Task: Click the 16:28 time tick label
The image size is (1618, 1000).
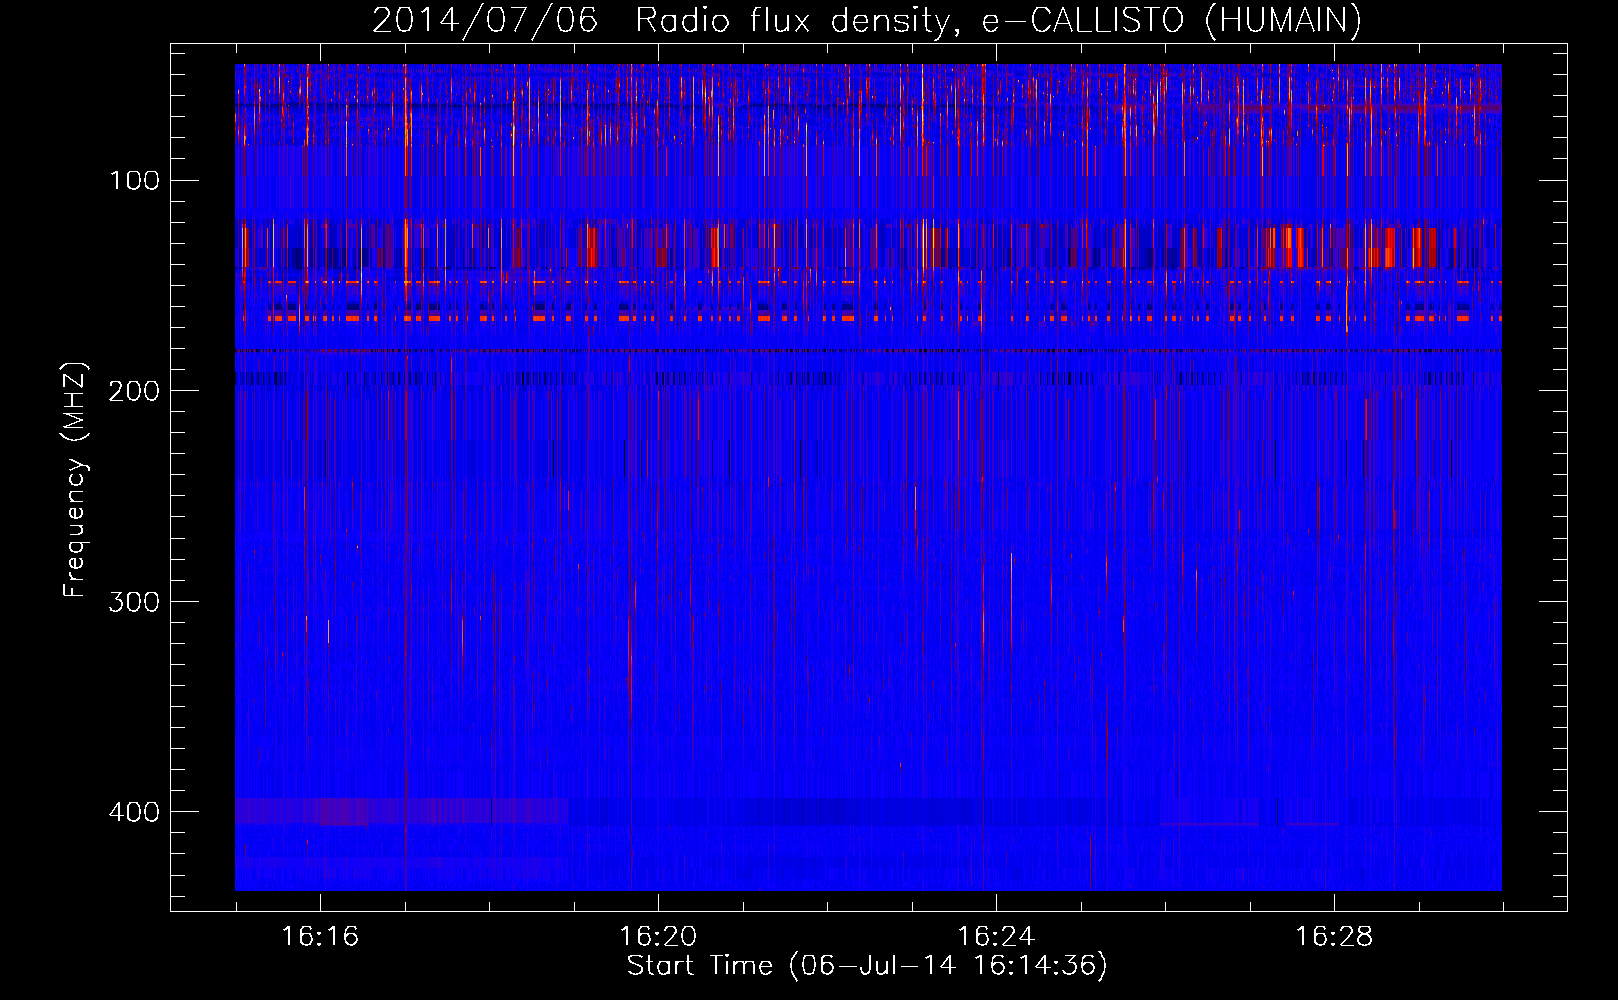Action: (x=1334, y=937)
